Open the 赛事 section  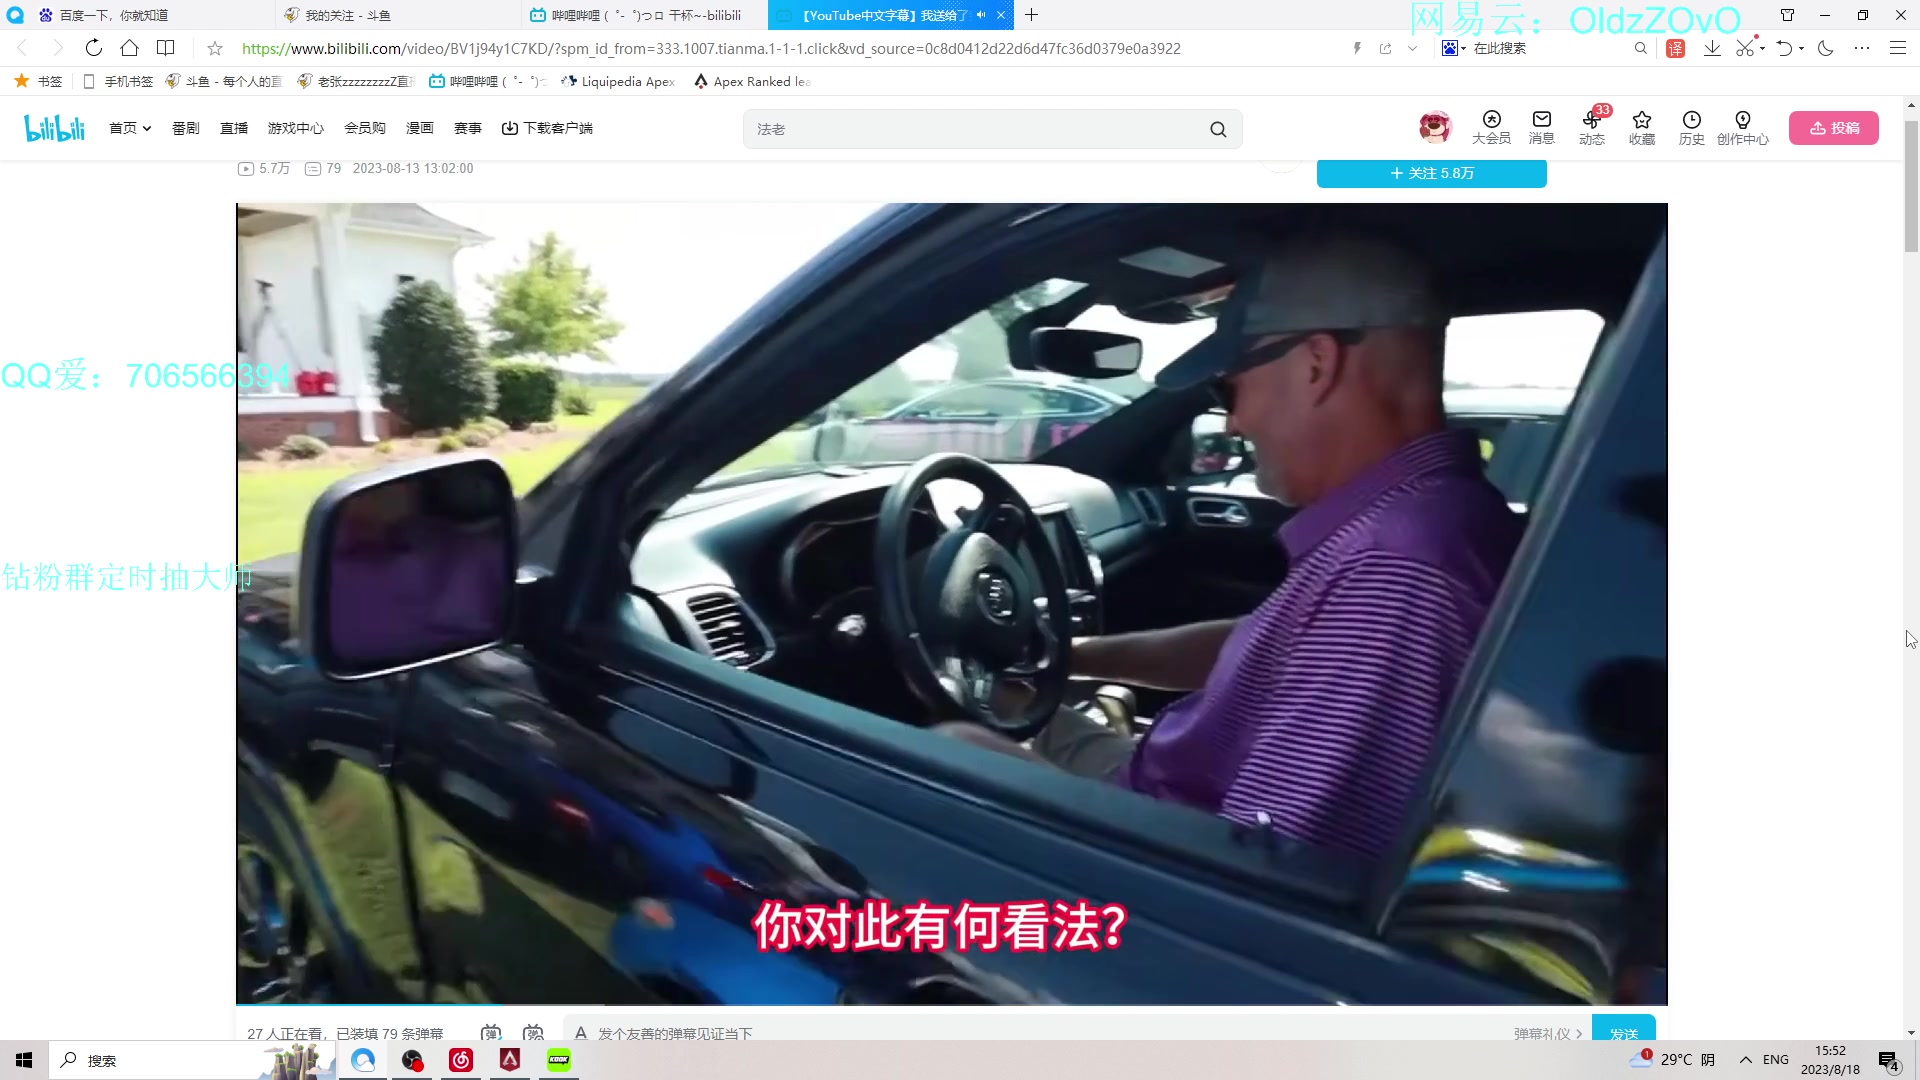pyautogui.click(x=468, y=128)
